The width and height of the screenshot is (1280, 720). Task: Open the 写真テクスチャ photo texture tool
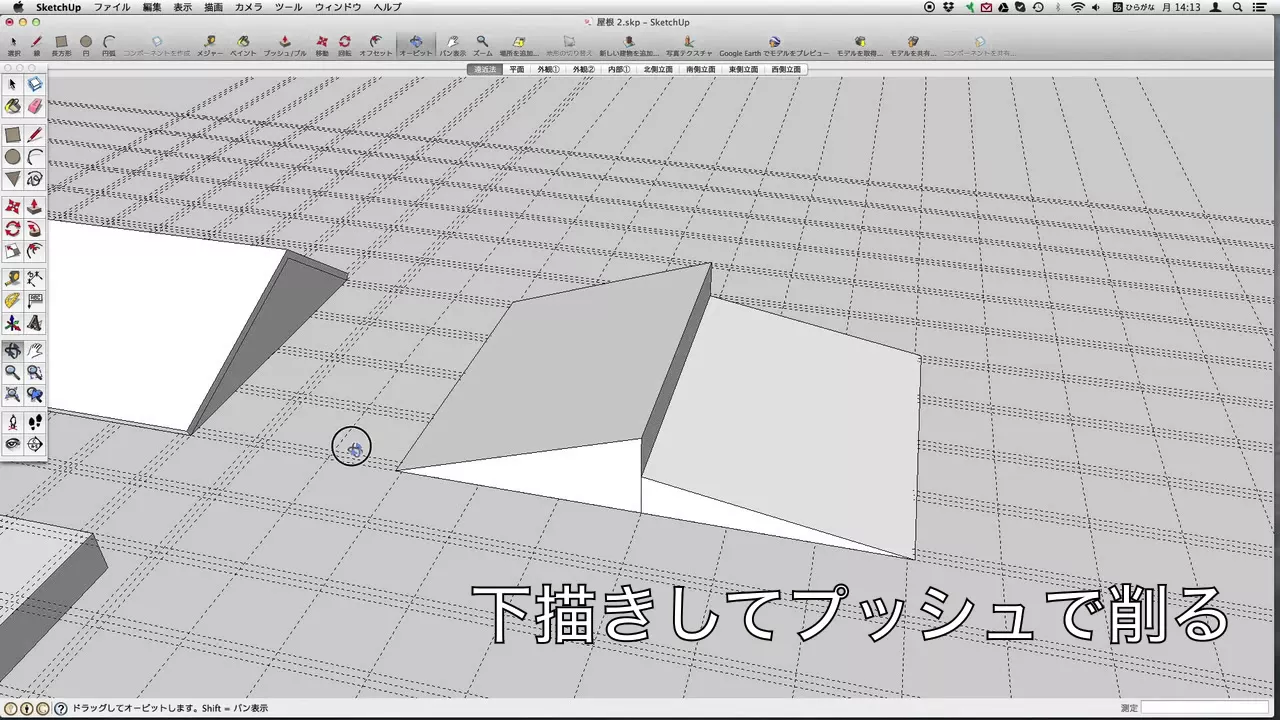[x=689, y=45]
